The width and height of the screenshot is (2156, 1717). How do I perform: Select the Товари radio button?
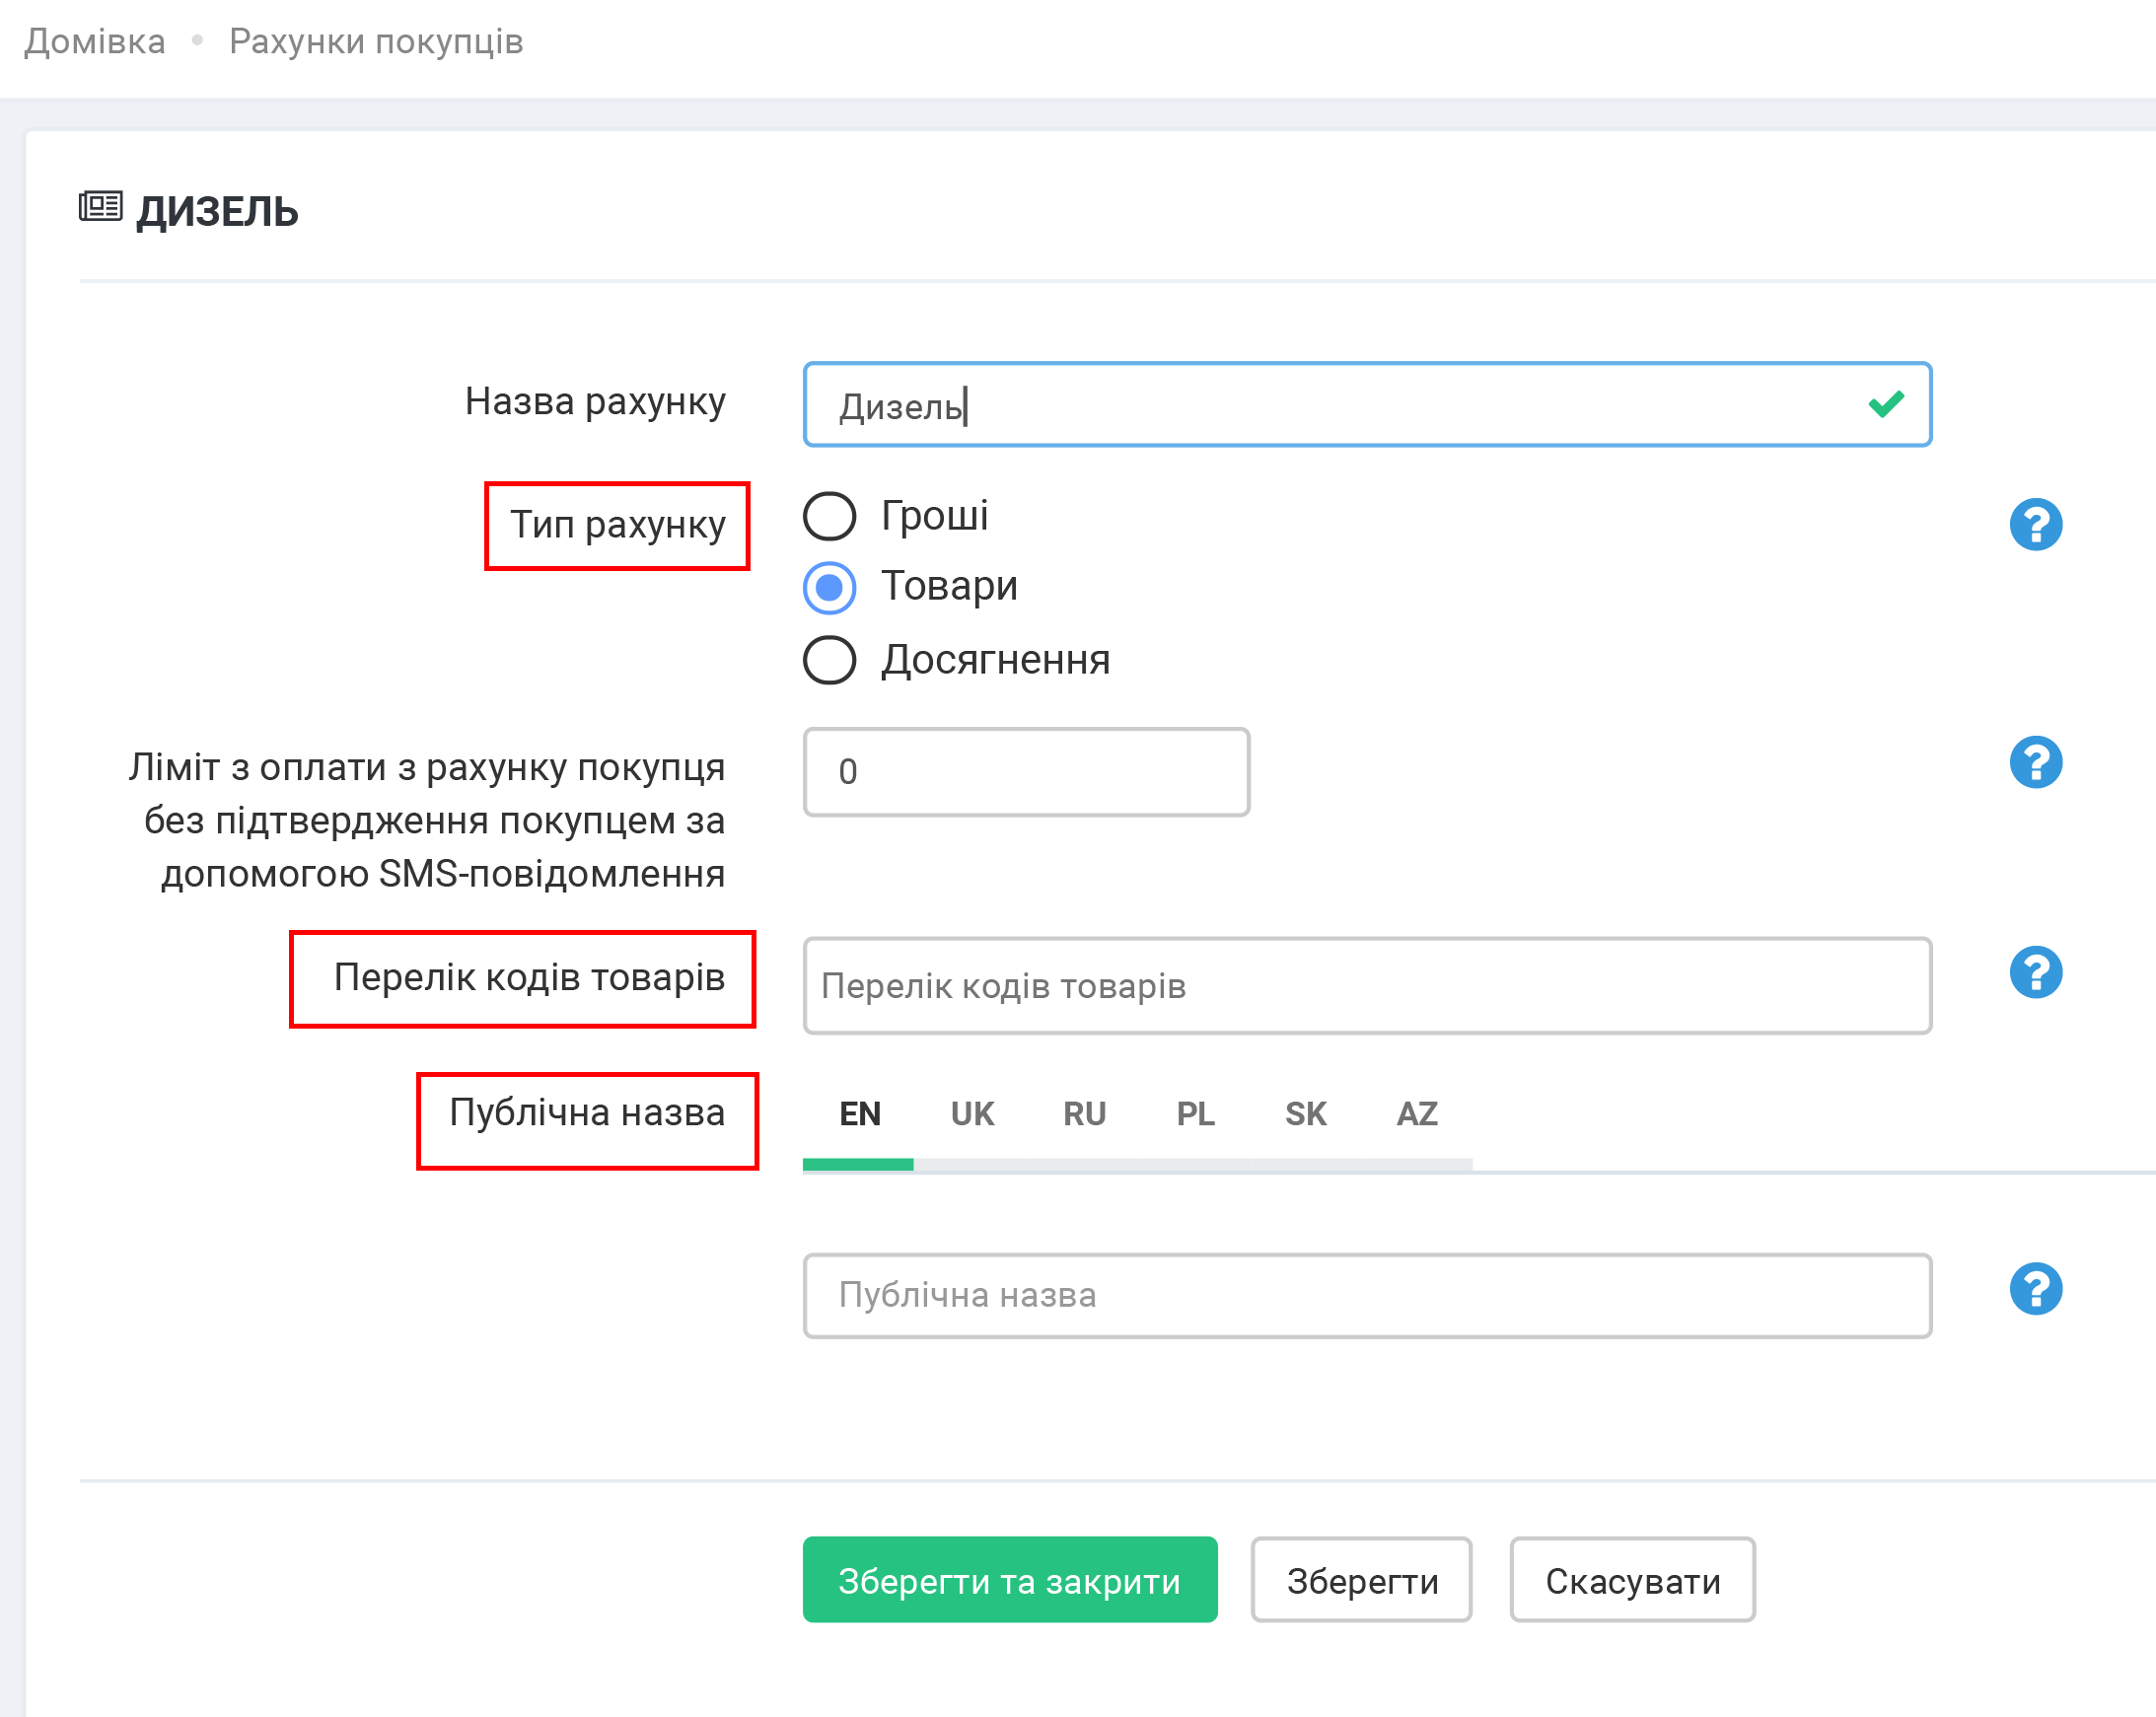[x=829, y=587]
